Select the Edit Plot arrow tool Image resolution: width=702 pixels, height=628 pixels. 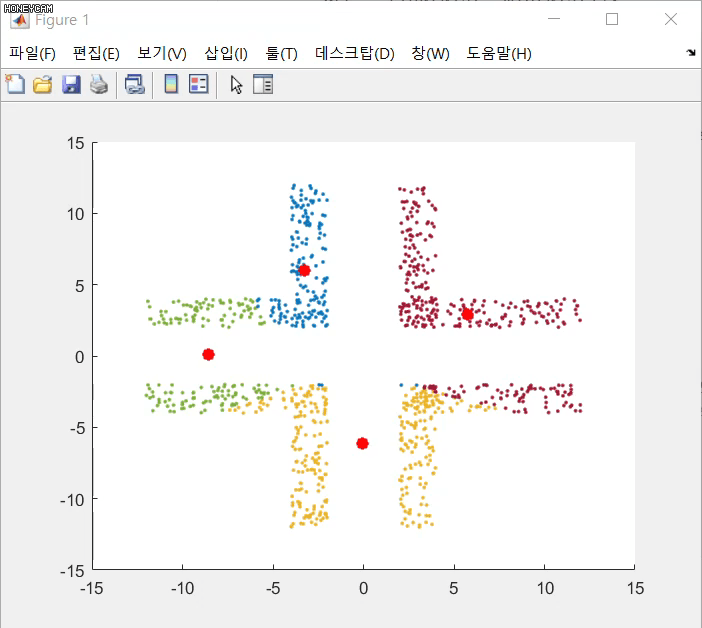236,84
